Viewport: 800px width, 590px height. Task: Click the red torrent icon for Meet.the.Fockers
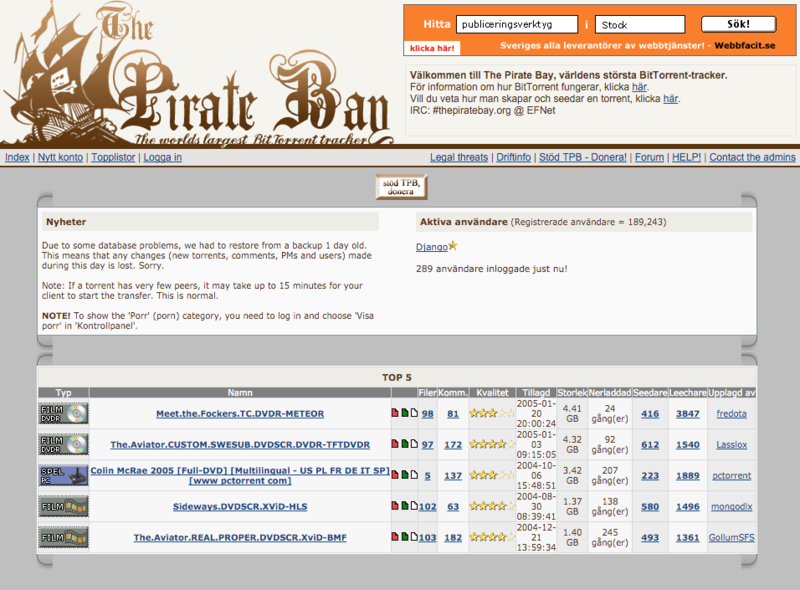pos(395,413)
